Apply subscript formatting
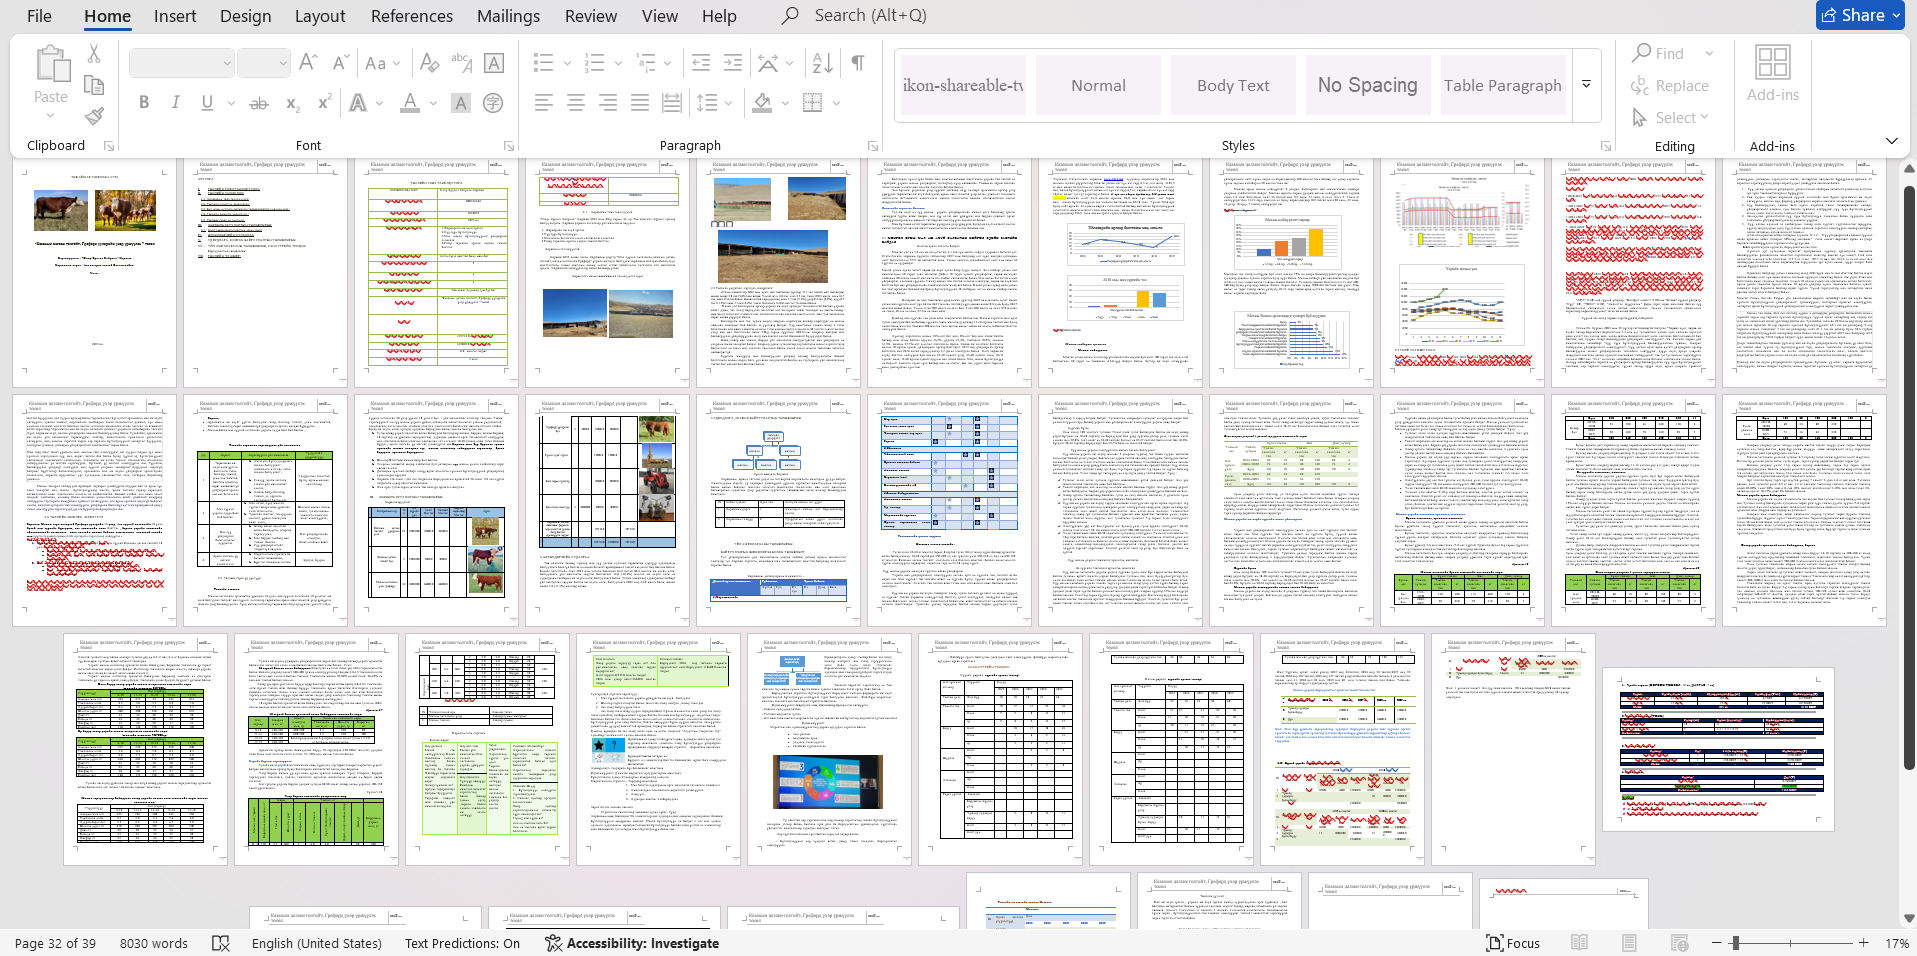The width and height of the screenshot is (1917, 956). (x=292, y=103)
